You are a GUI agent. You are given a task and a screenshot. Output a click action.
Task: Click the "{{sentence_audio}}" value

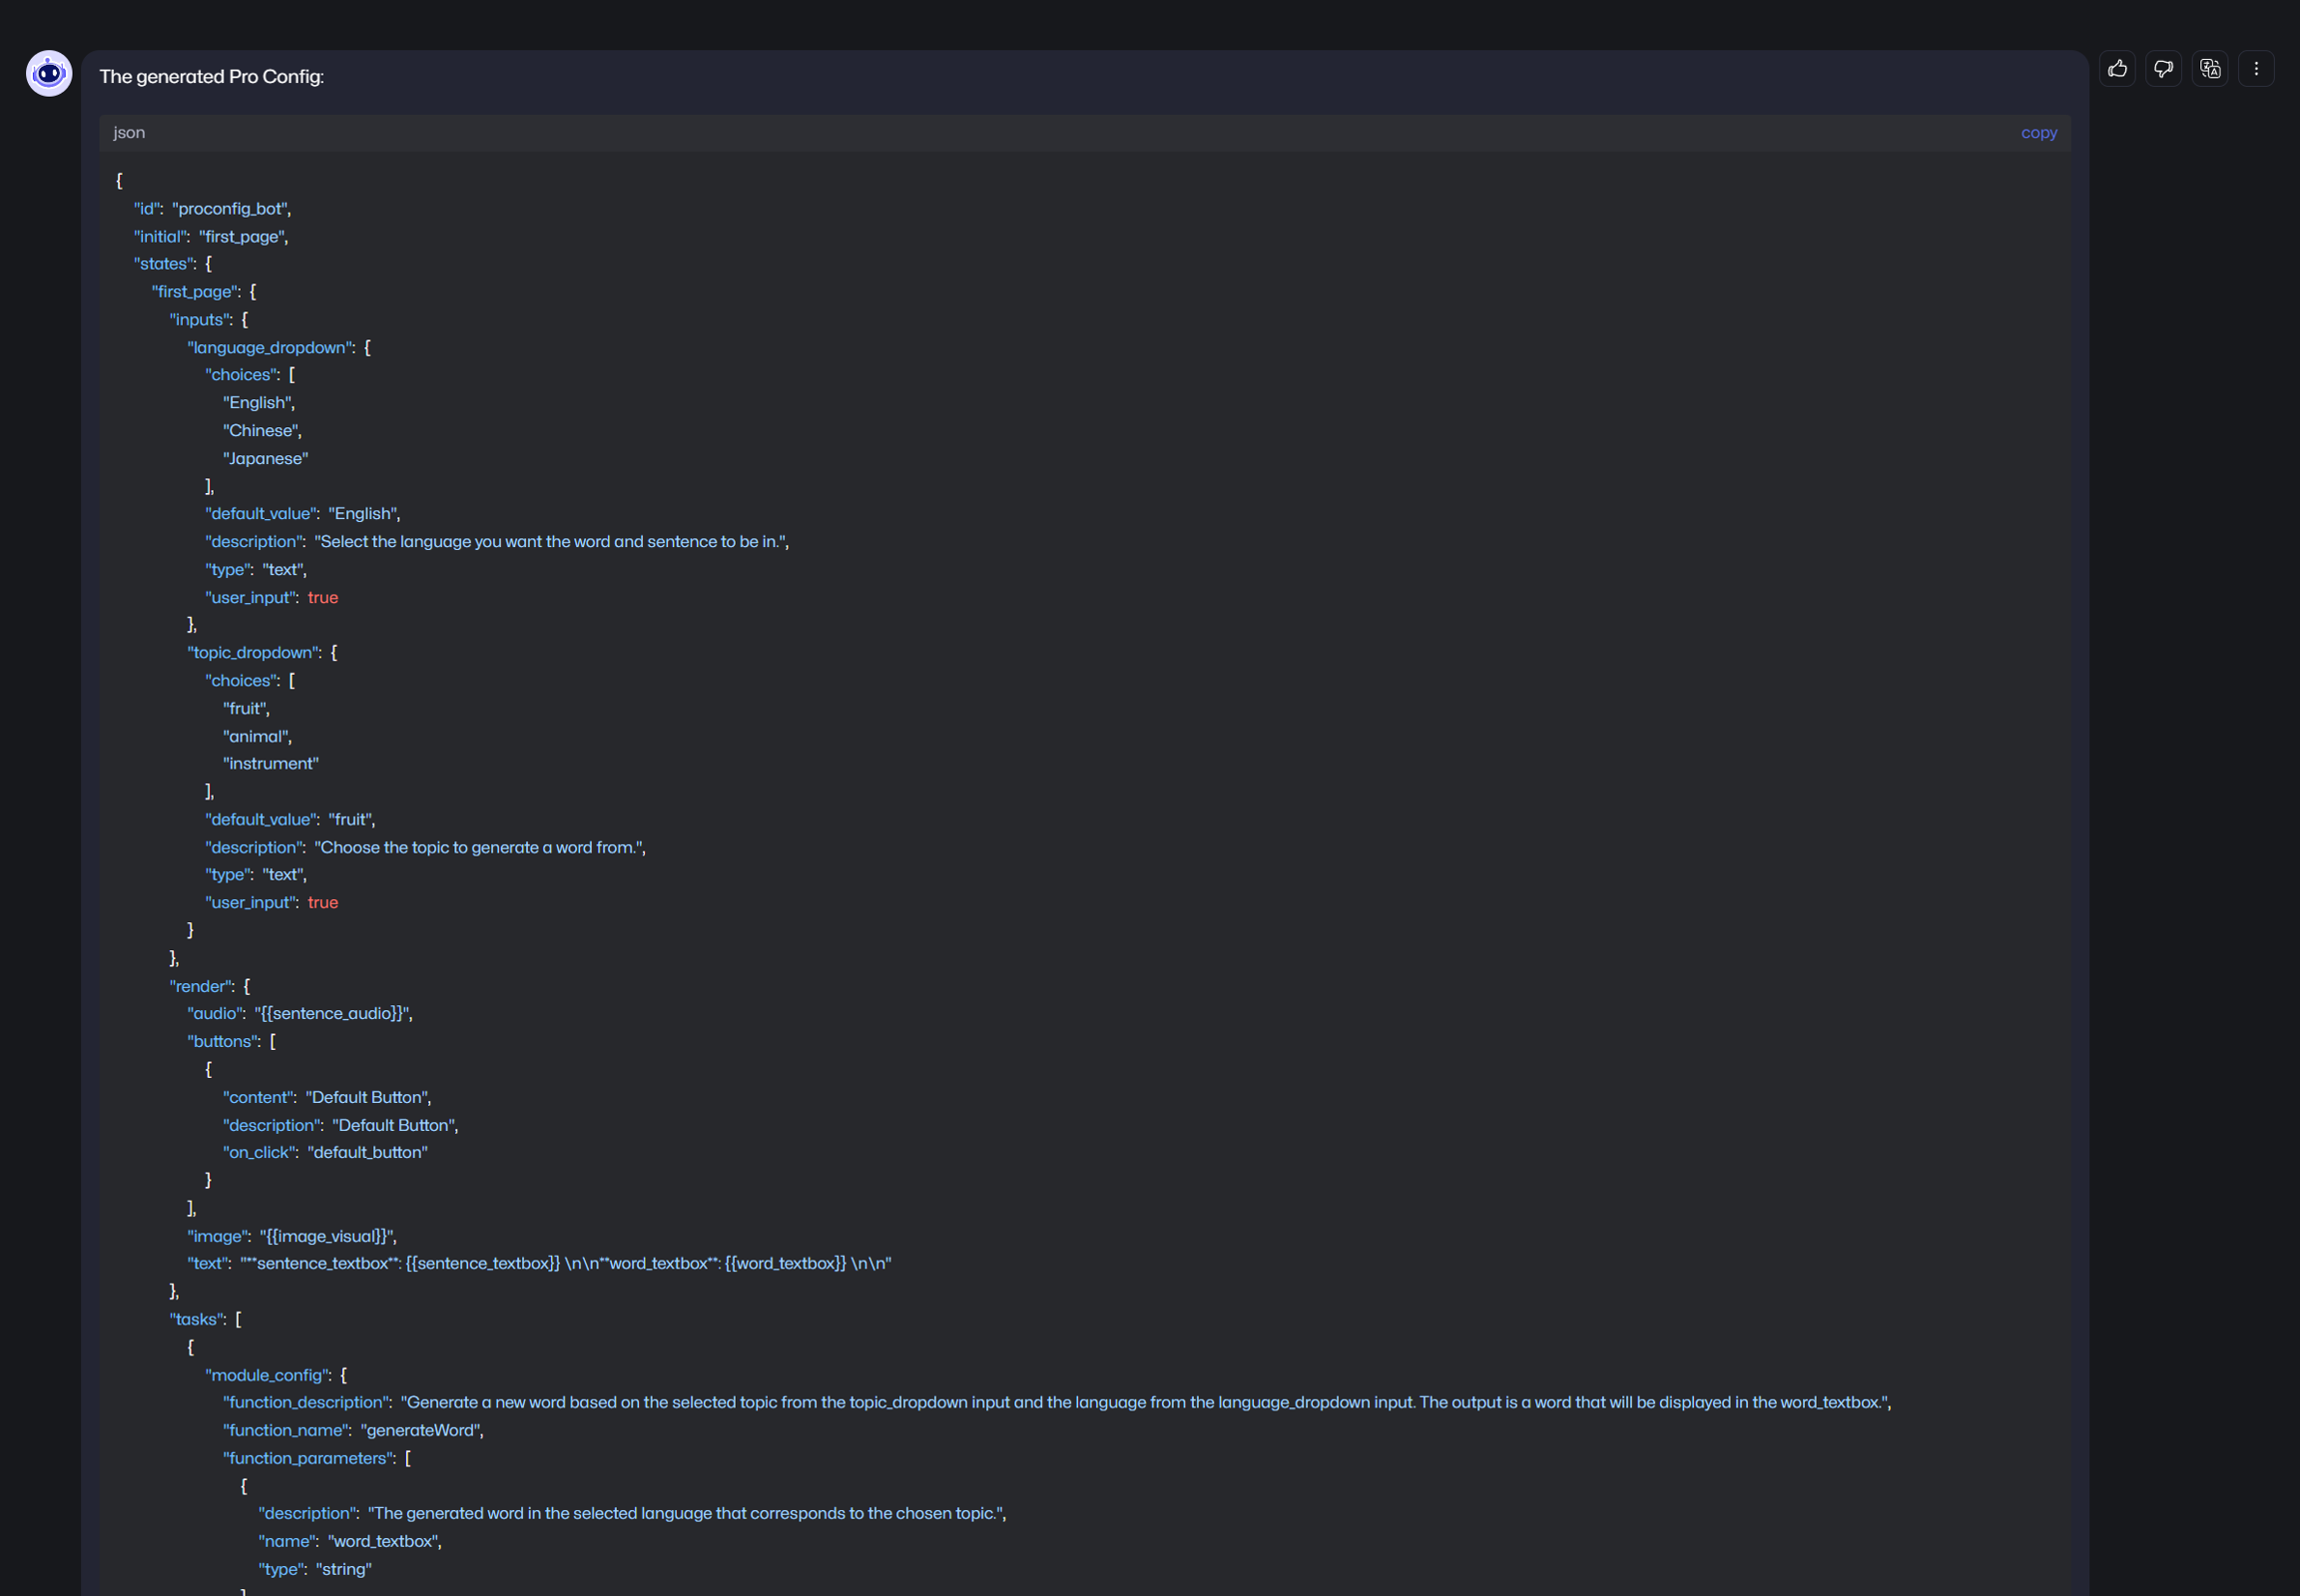tap(333, 1014)
